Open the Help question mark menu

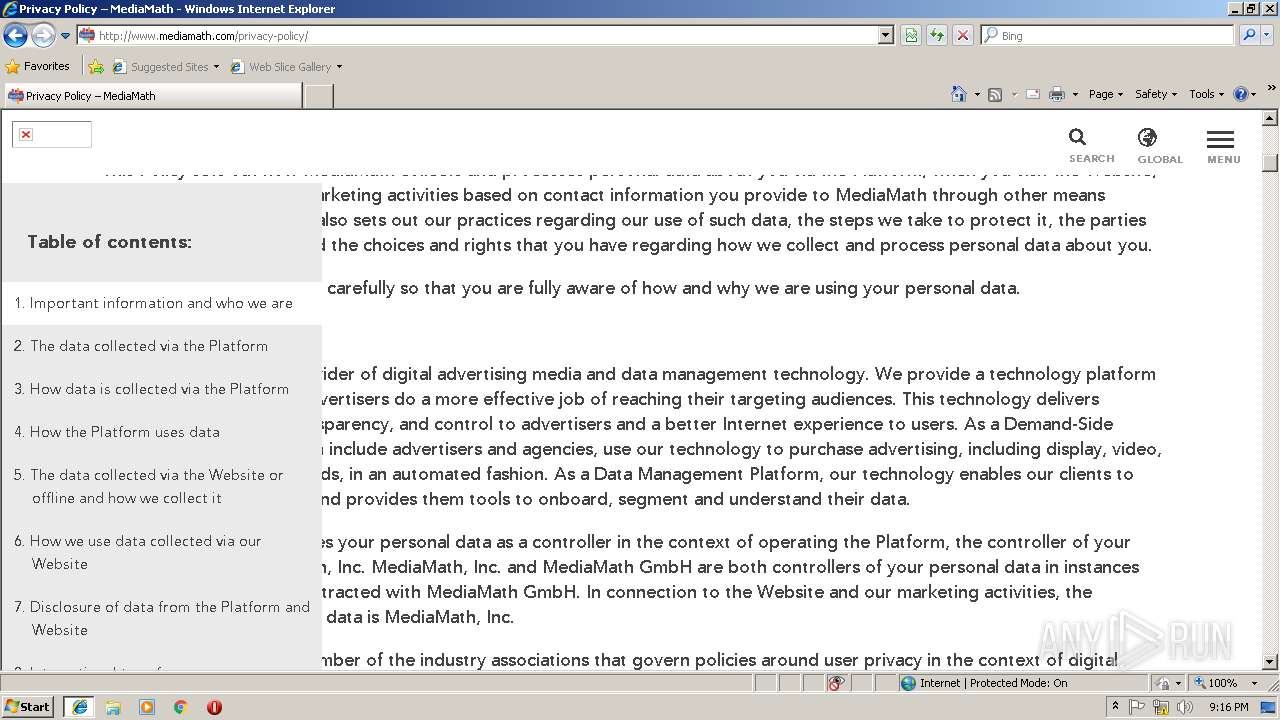pyautogui.click(x=1245, y=94)
